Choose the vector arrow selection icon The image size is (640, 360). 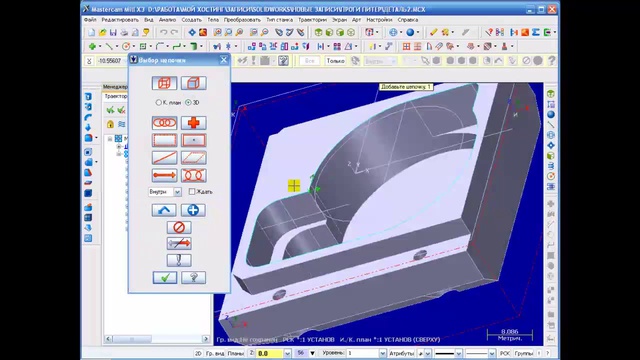(x=164, y=176)
